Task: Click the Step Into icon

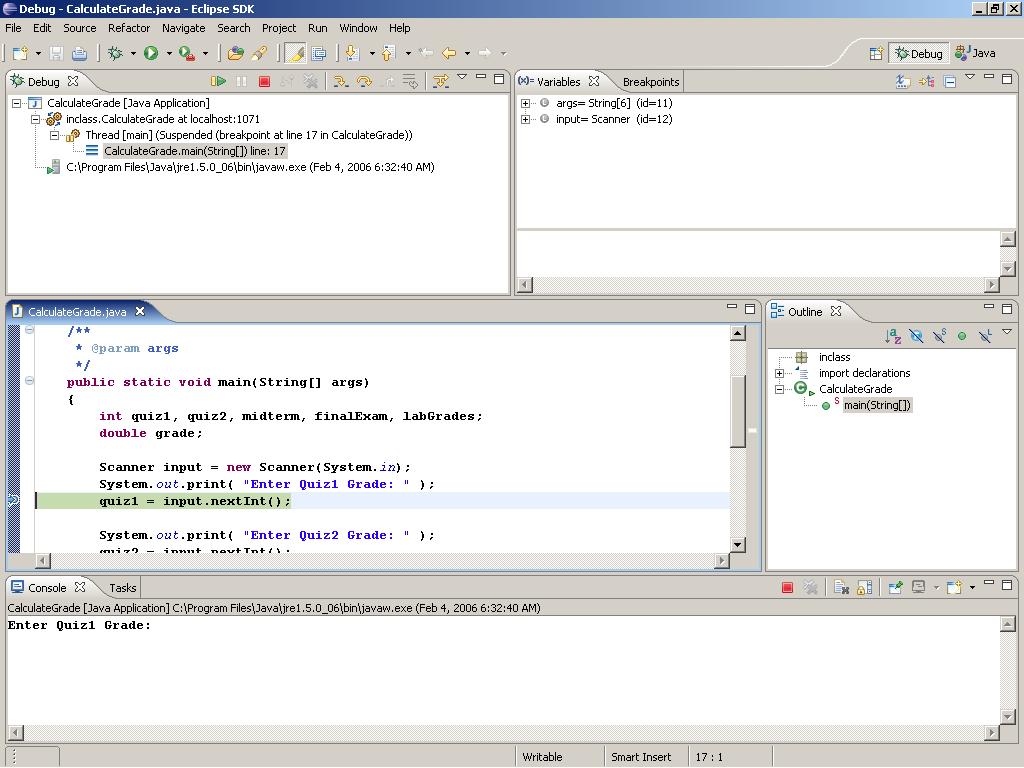Action: click(x=340, y=82)
